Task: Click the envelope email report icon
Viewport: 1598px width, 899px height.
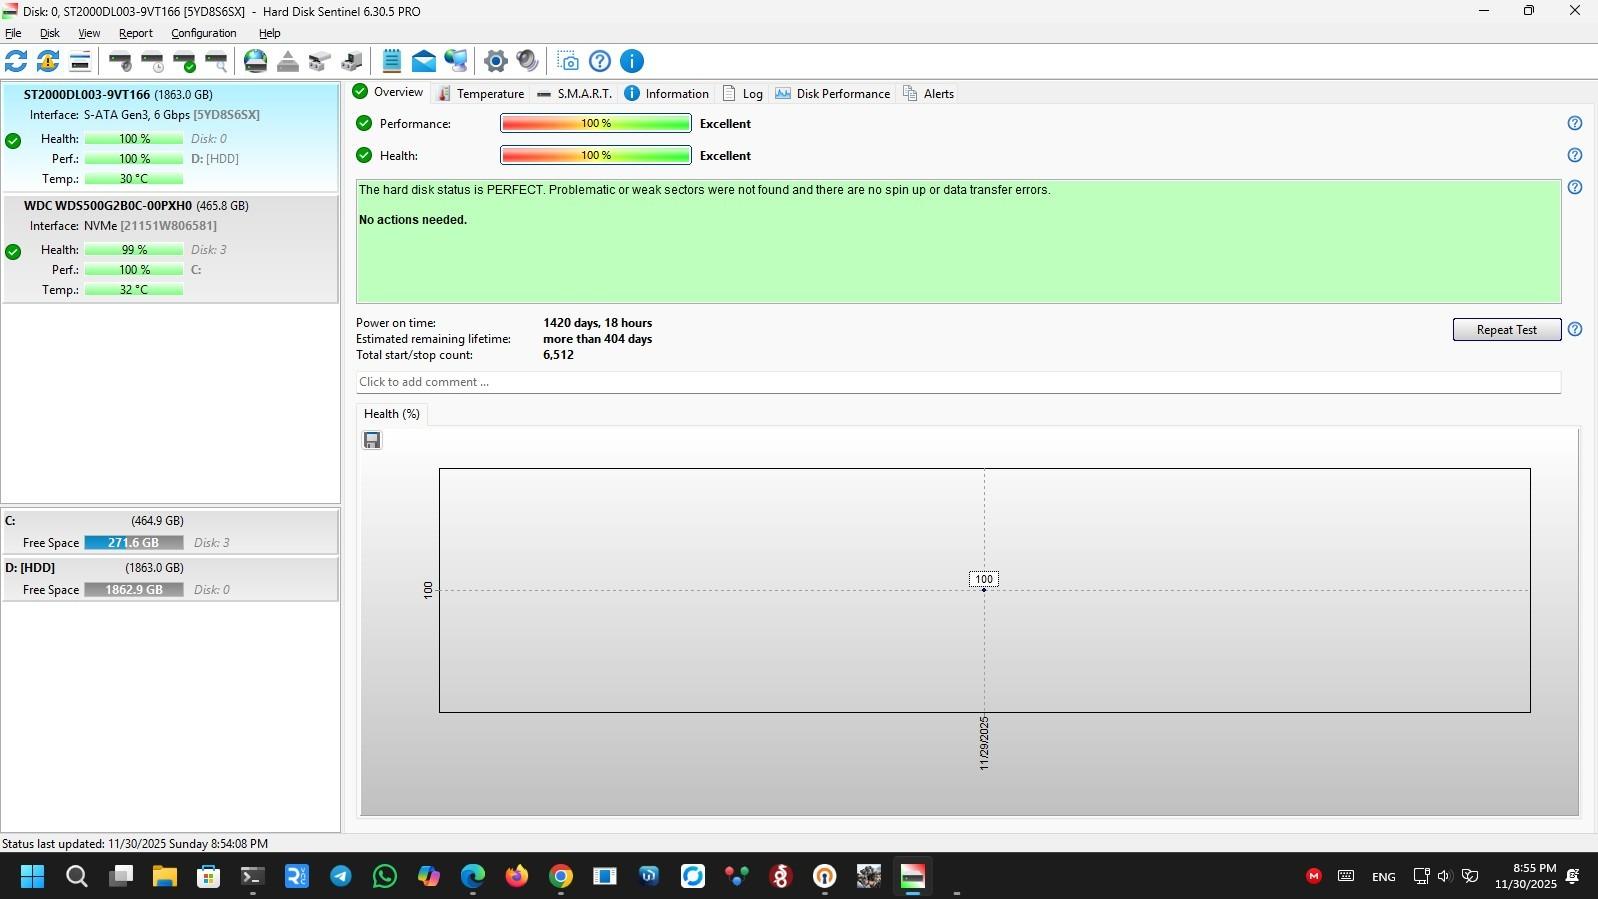Action: (424, 62)
